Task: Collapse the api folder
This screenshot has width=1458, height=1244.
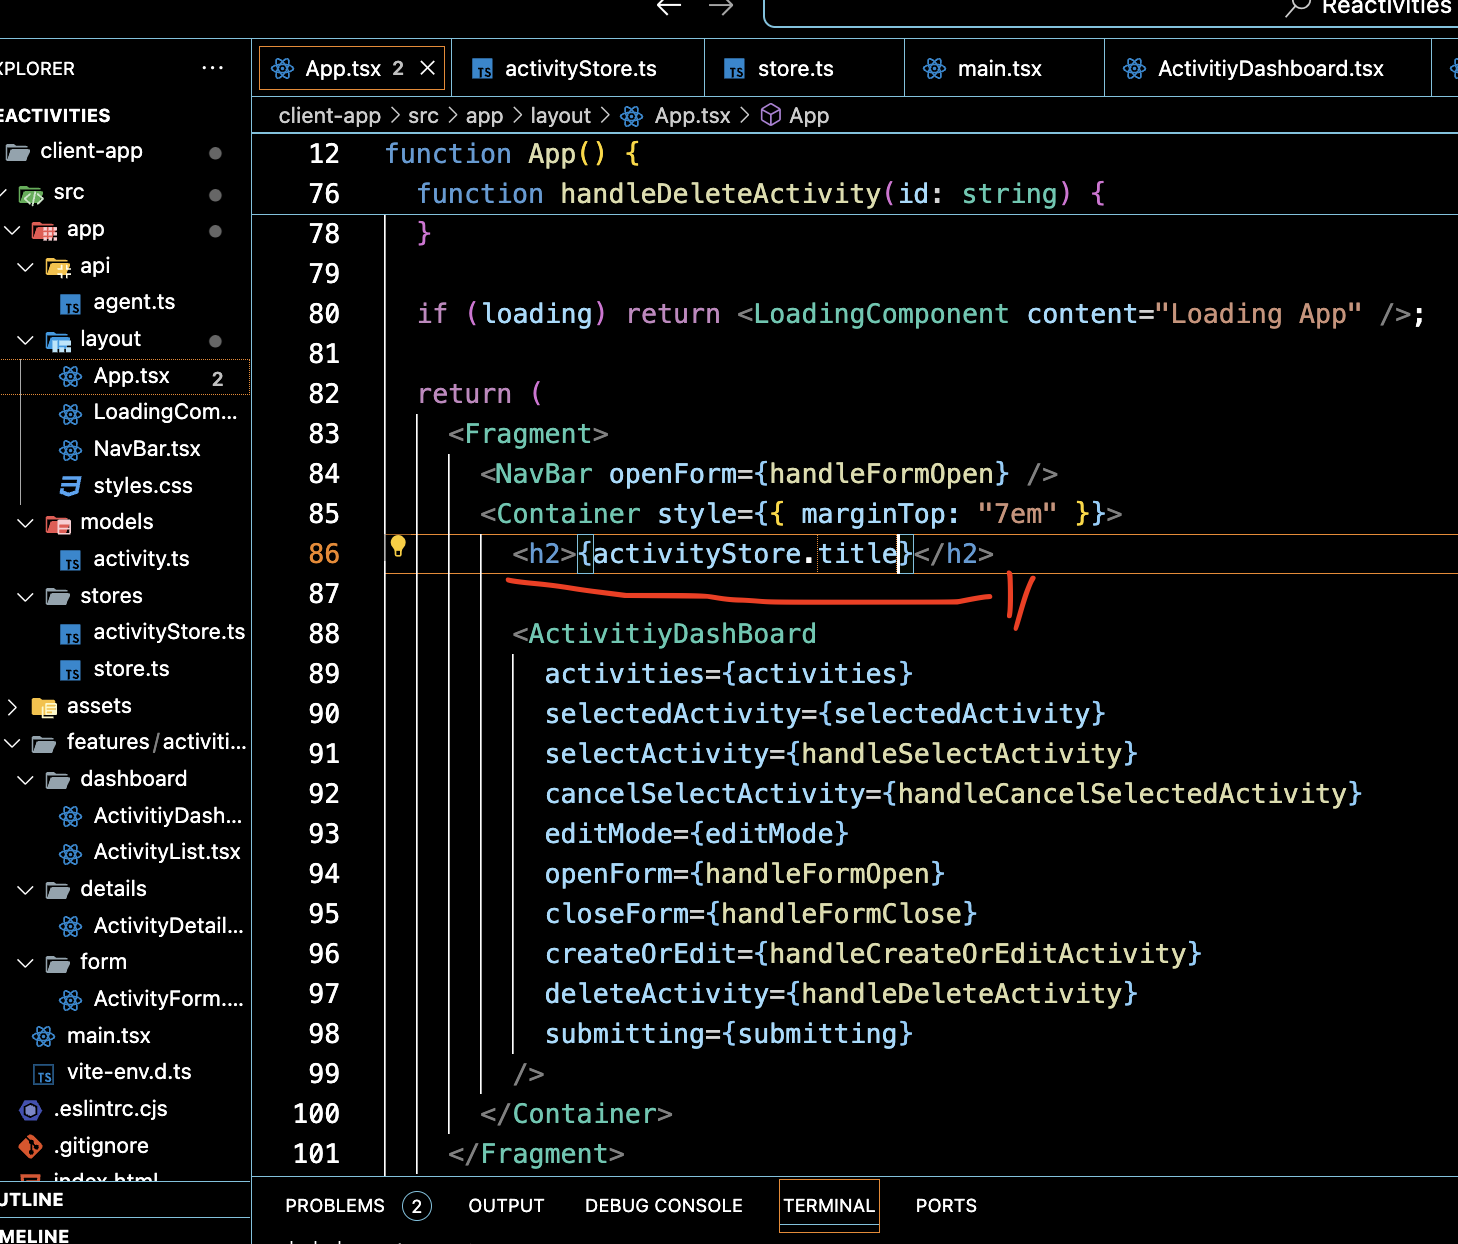Action: pos(26,267)
